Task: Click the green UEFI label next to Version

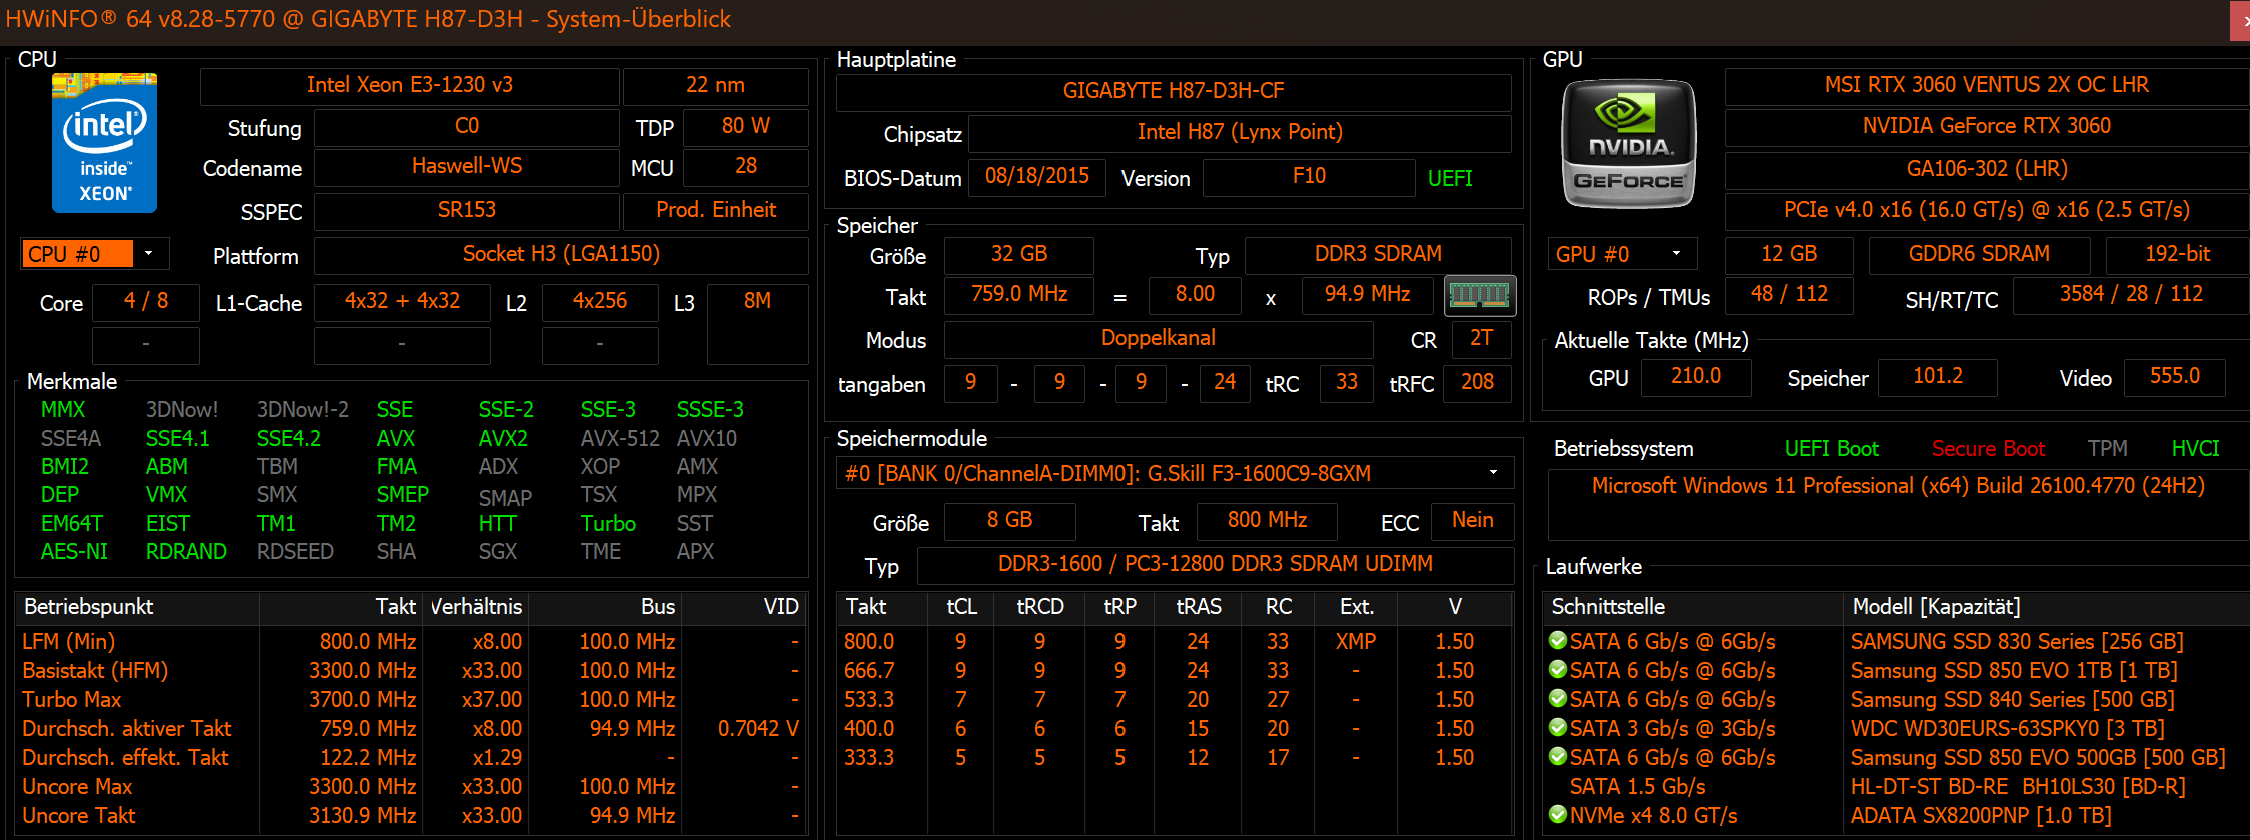Action: click(1450, 178)
